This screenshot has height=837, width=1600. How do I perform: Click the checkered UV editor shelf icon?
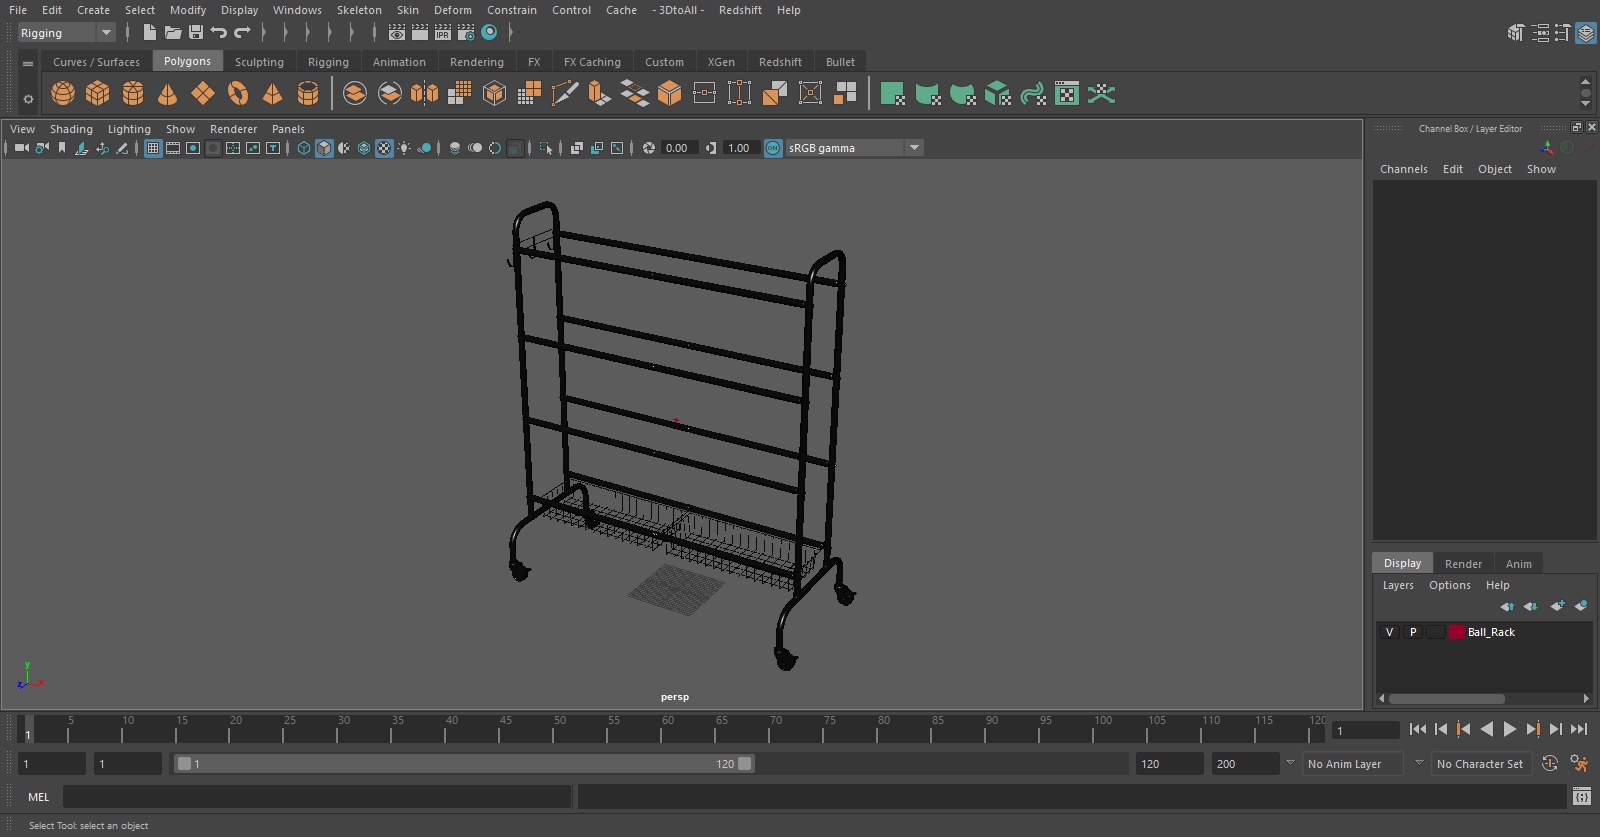point(1067,94)
